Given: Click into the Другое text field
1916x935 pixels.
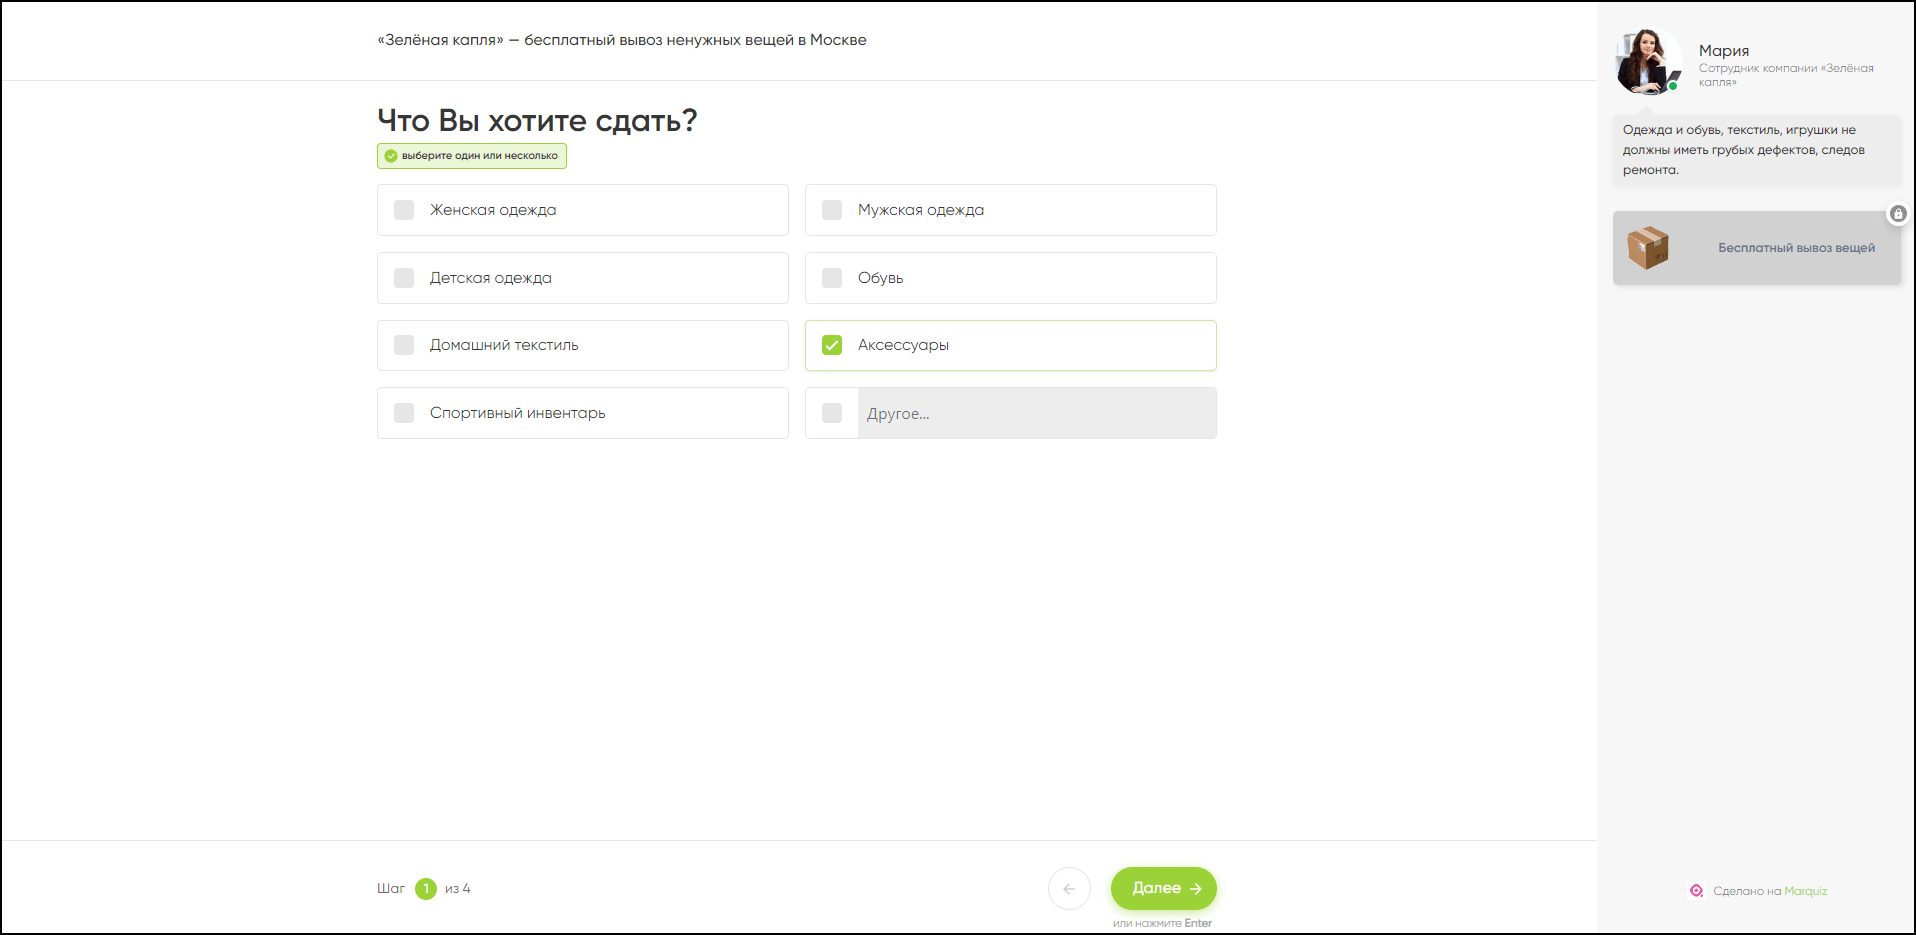Looking at the screenshot, I should 1036,413.
